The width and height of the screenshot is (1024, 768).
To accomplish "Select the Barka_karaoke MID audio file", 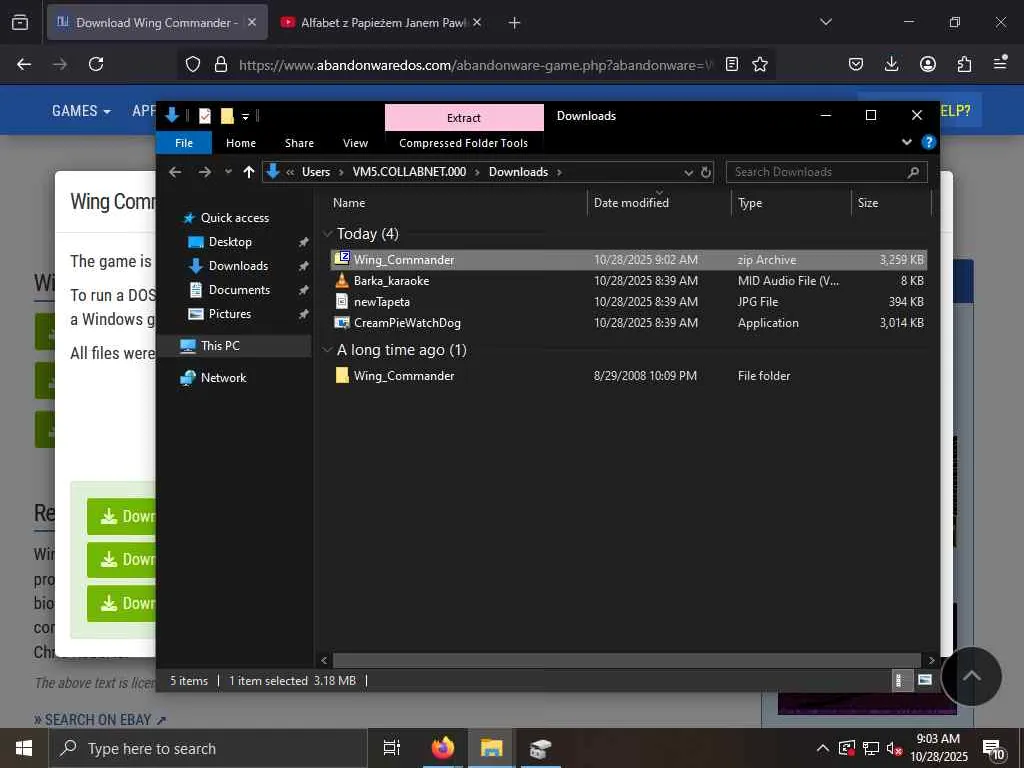I will [x=628, y=281].
